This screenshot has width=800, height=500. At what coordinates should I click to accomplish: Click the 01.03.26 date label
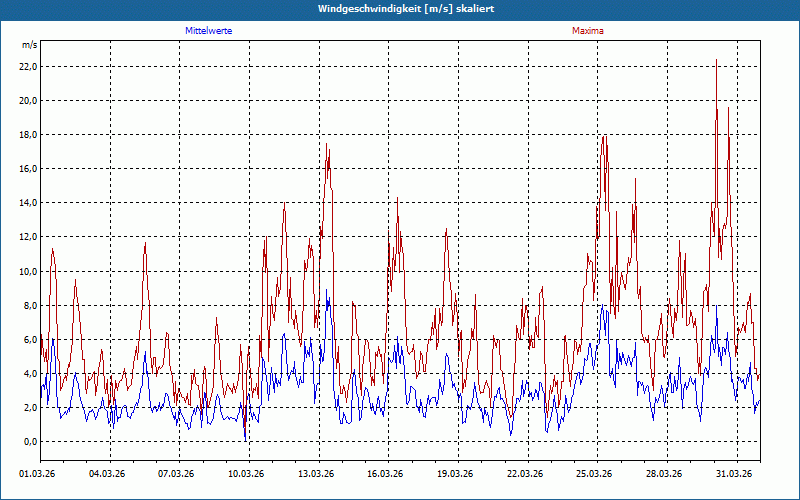tap(37, 474)
